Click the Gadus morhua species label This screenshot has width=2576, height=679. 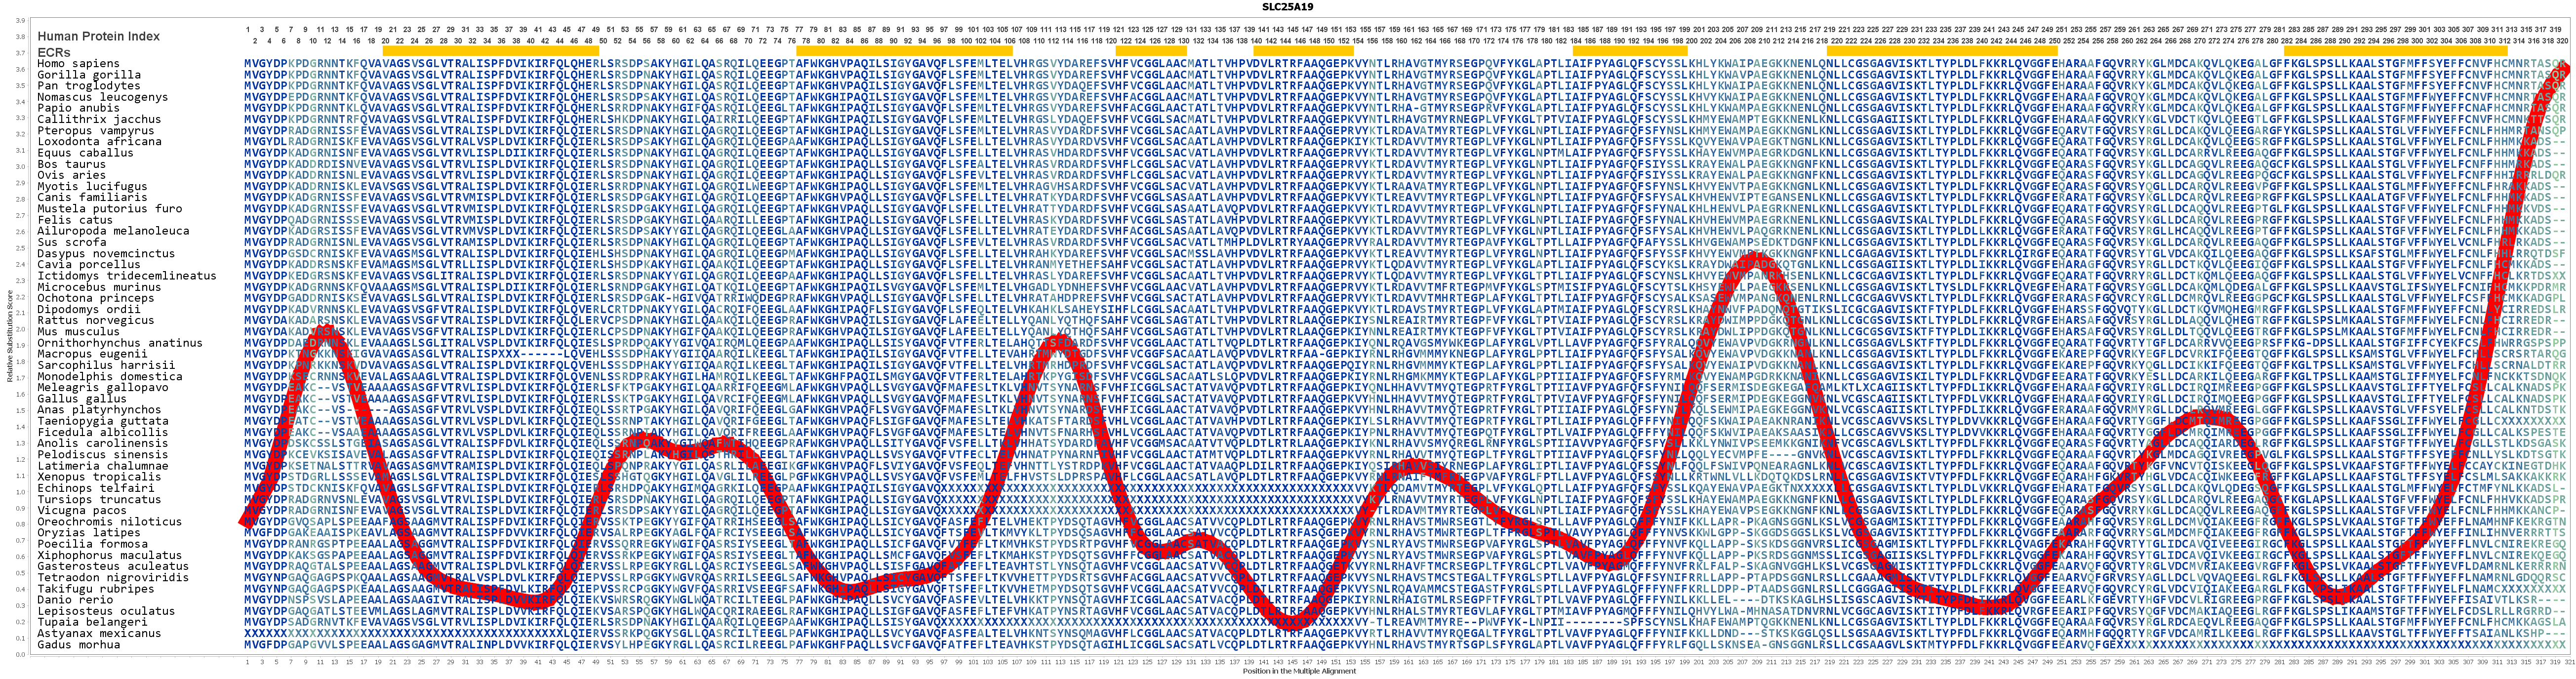78,645
